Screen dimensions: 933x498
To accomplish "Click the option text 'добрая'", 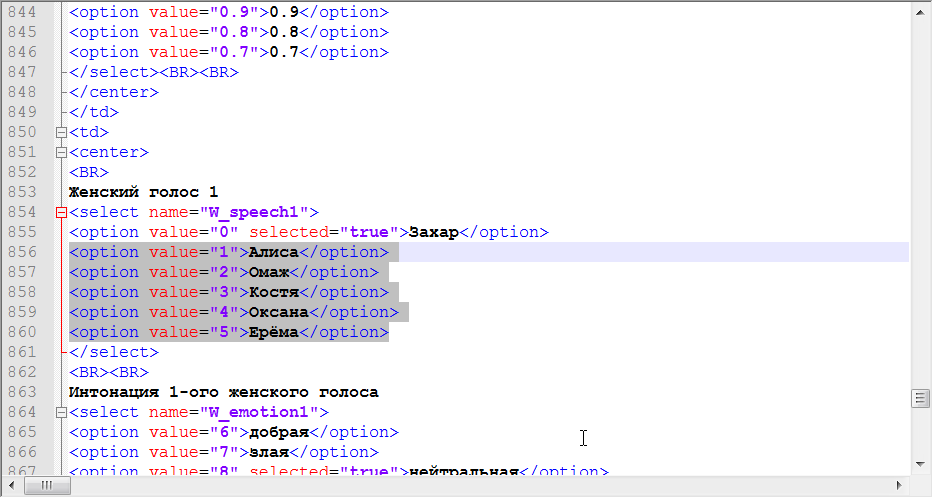I will (278, 432).
